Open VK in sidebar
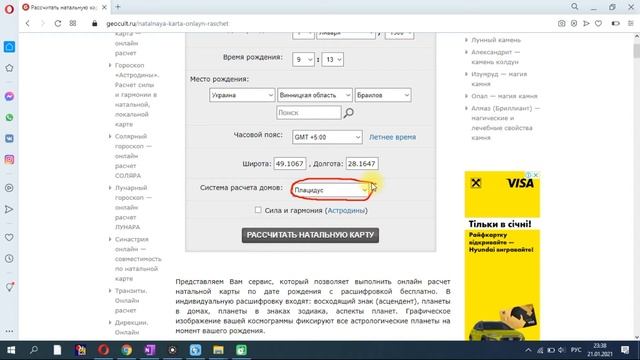 click(x=9, y=138)
